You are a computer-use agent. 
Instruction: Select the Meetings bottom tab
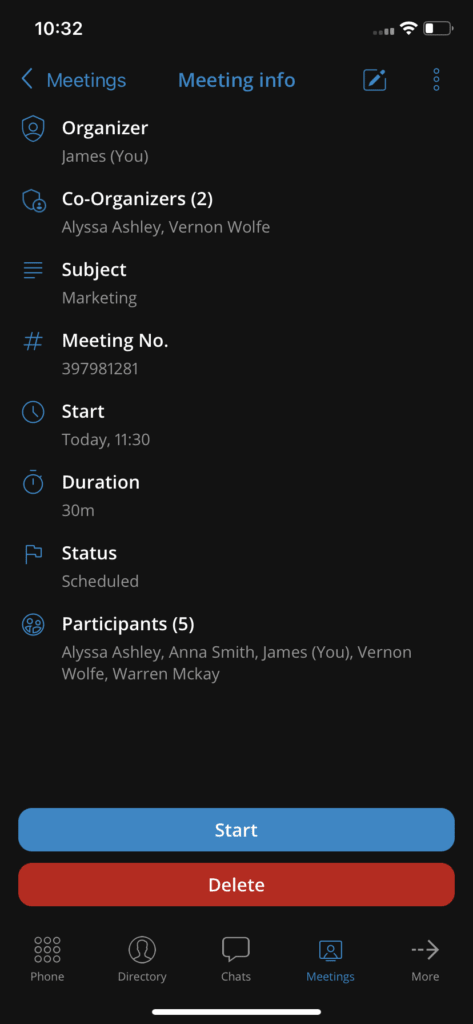coord(331,958)
